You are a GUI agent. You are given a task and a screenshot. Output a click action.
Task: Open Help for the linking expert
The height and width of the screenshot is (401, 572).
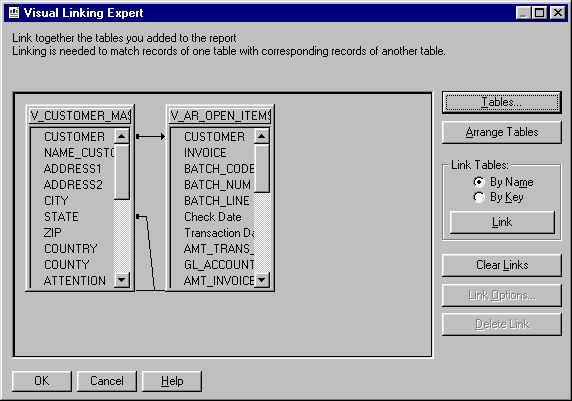coord(172,381)
